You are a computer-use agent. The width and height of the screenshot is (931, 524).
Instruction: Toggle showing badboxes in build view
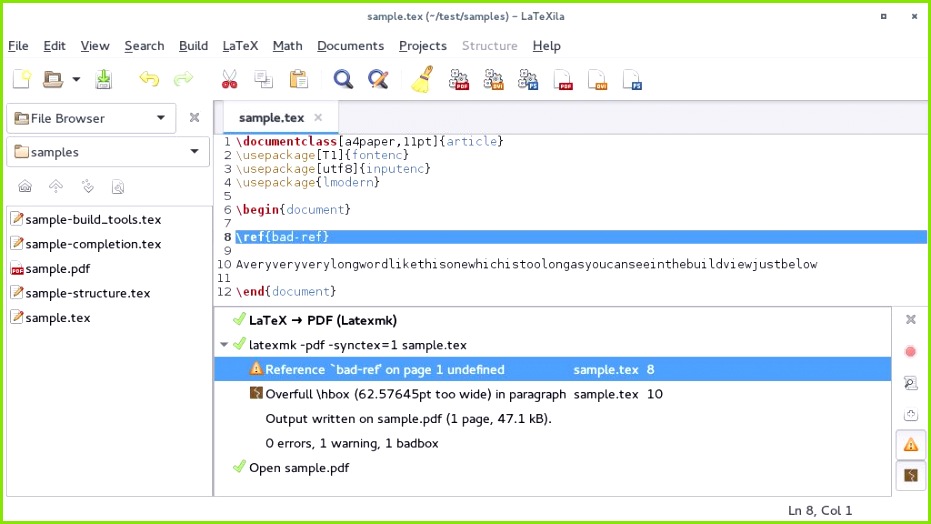911,475
